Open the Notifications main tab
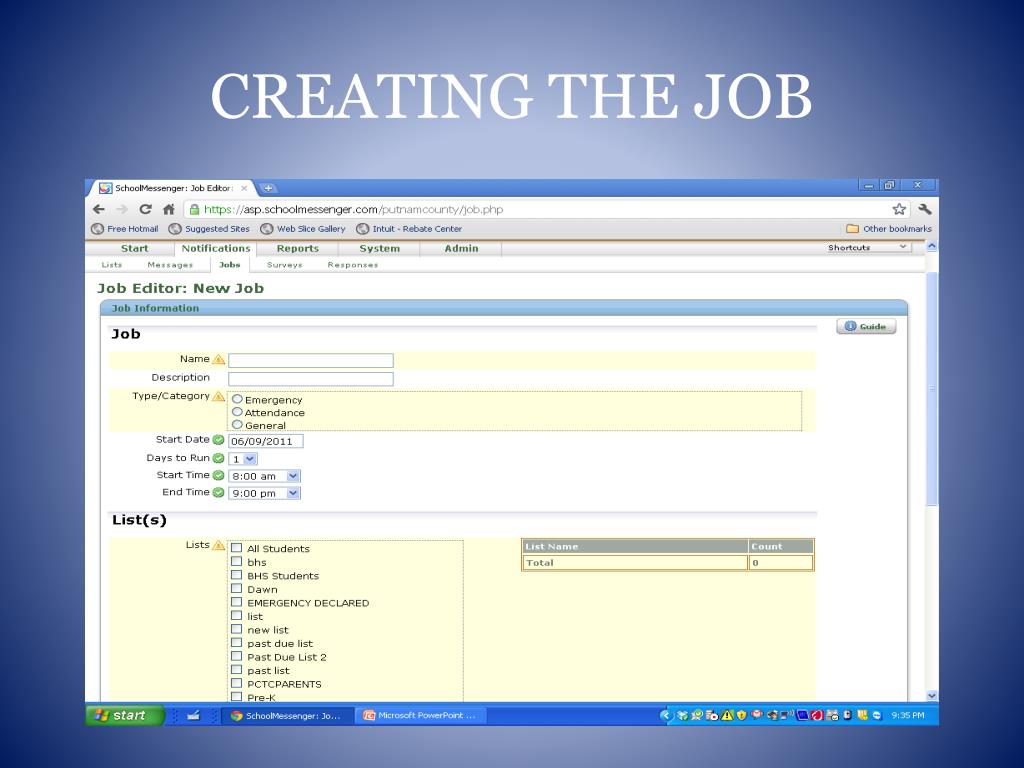The width and height of the screenshot is (1024, 768). [216, 248]
